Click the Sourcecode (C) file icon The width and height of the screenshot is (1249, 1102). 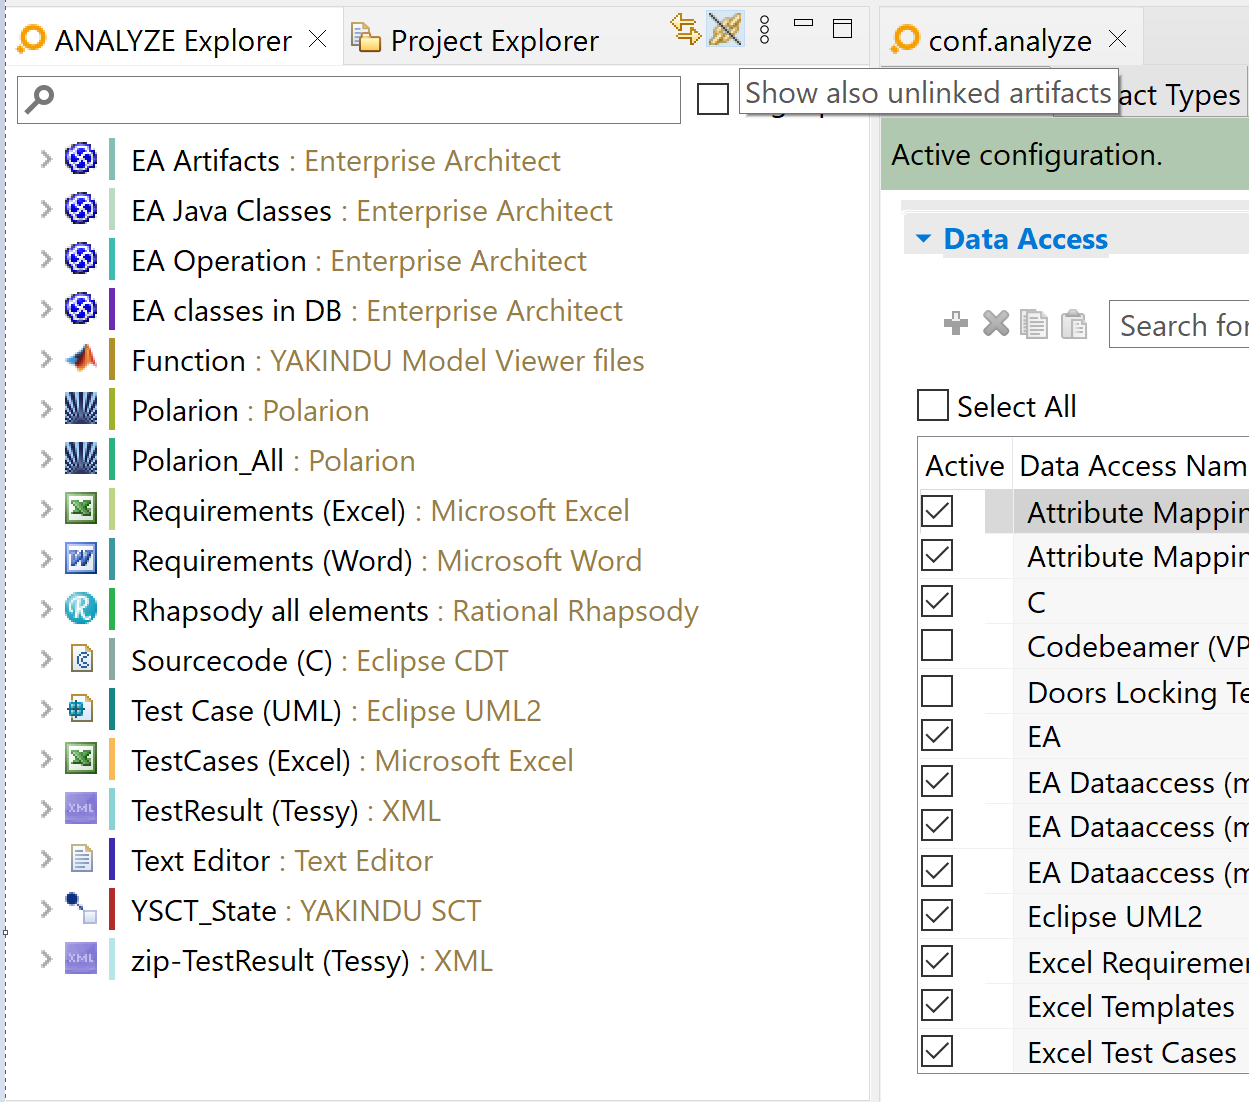click(81, 659)
